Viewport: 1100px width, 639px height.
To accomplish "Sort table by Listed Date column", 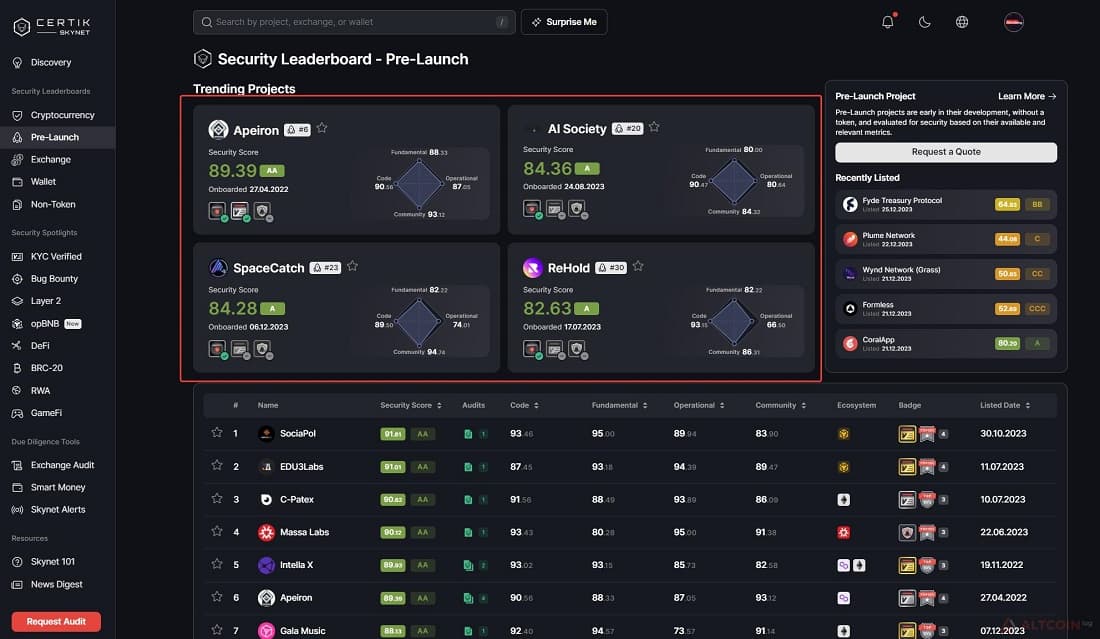I will tap(1005, 405).
